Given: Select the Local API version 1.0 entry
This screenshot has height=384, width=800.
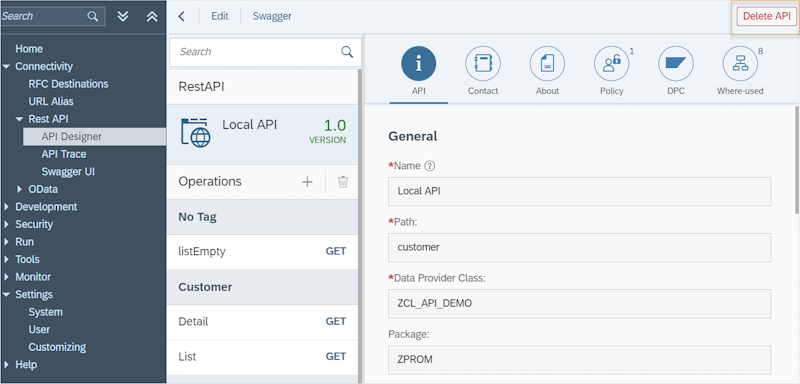Looking at the screenshot, I should coord(262,134).
